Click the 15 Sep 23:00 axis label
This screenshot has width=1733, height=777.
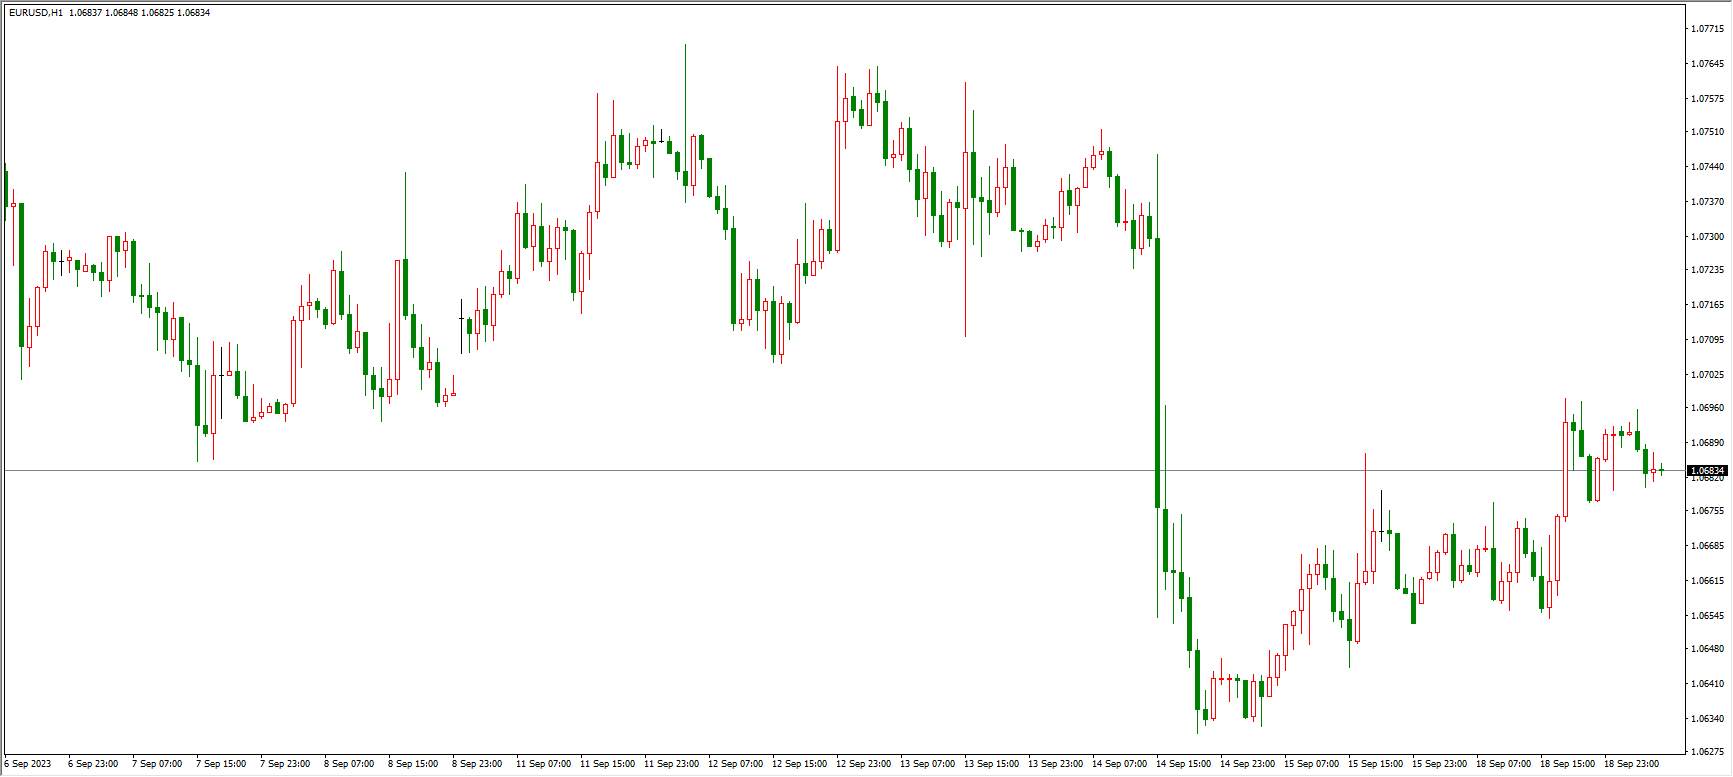(x=1439, y=764)
